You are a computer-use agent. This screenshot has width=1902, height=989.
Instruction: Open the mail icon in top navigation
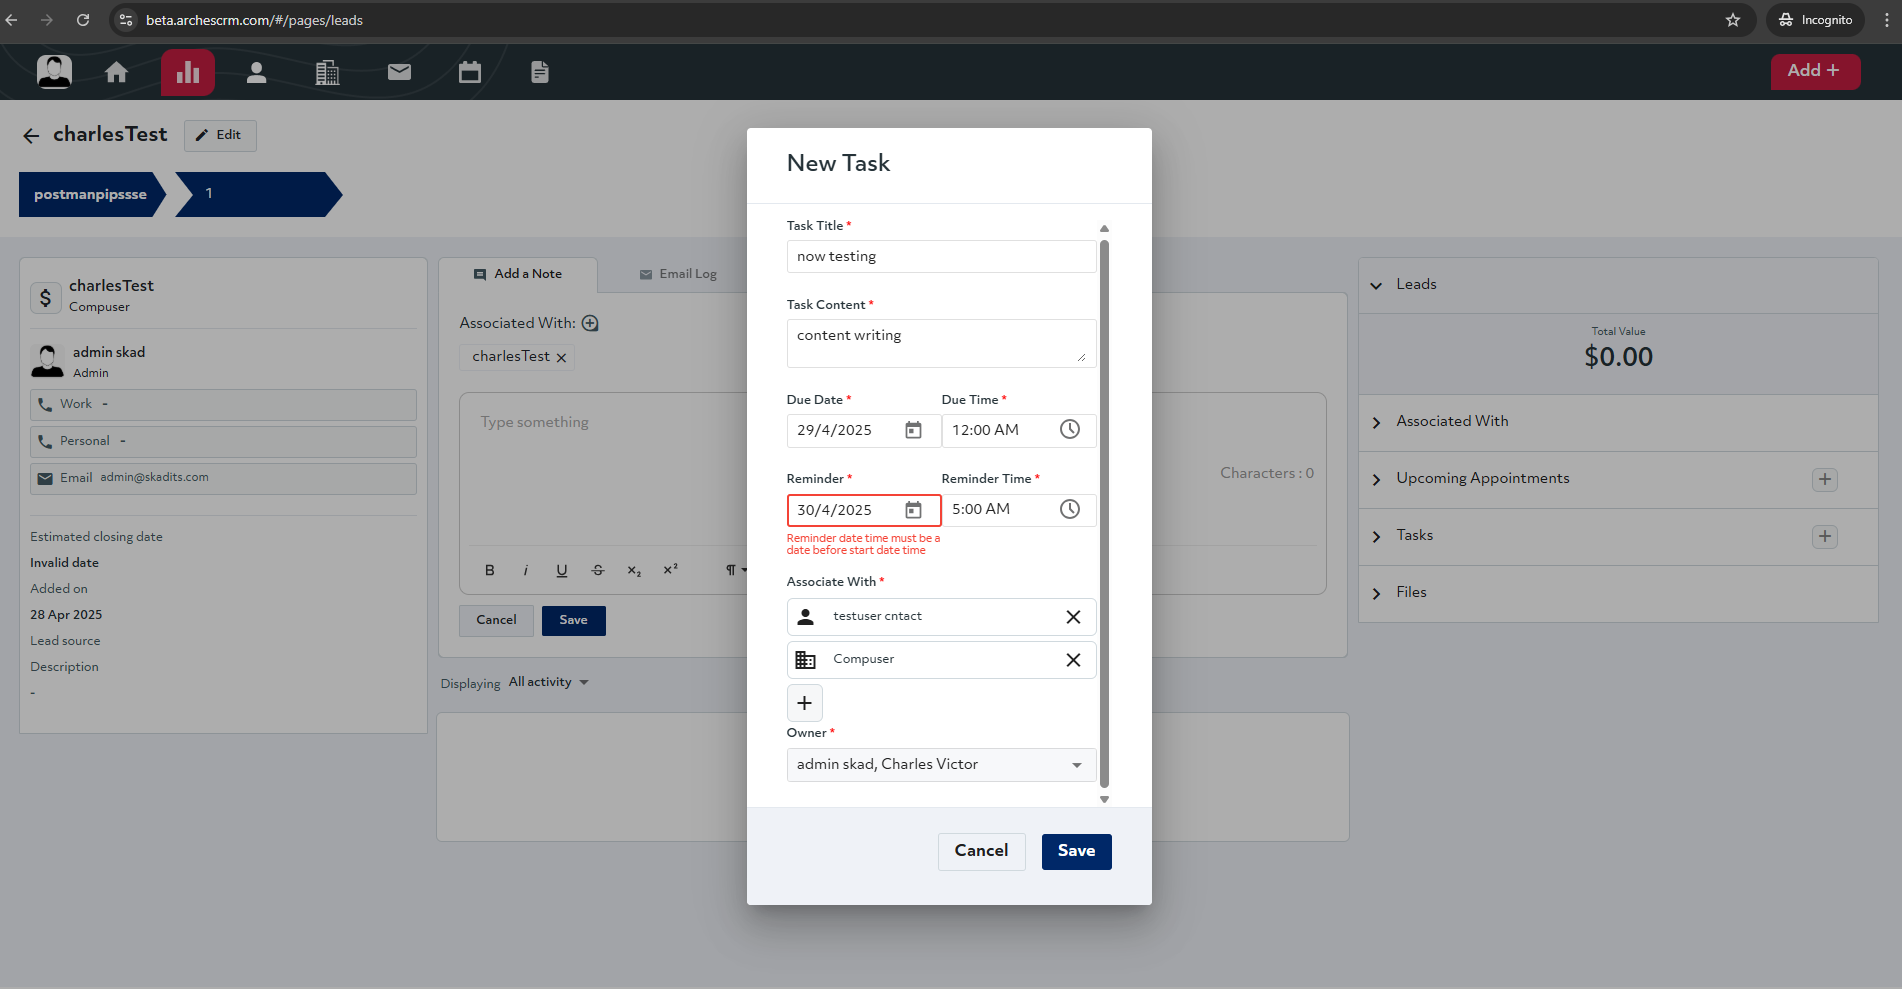(x=399, y=72)
